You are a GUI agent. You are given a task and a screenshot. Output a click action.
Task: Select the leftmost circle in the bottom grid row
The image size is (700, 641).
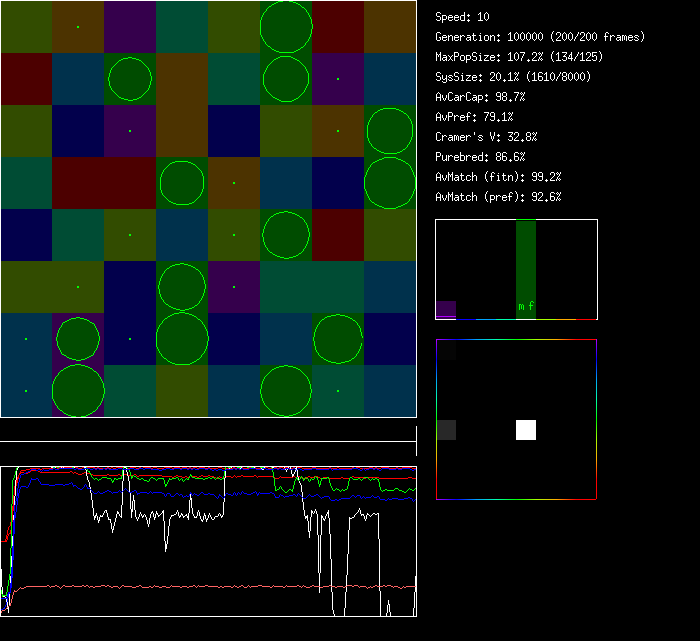(x=78, y=390)
